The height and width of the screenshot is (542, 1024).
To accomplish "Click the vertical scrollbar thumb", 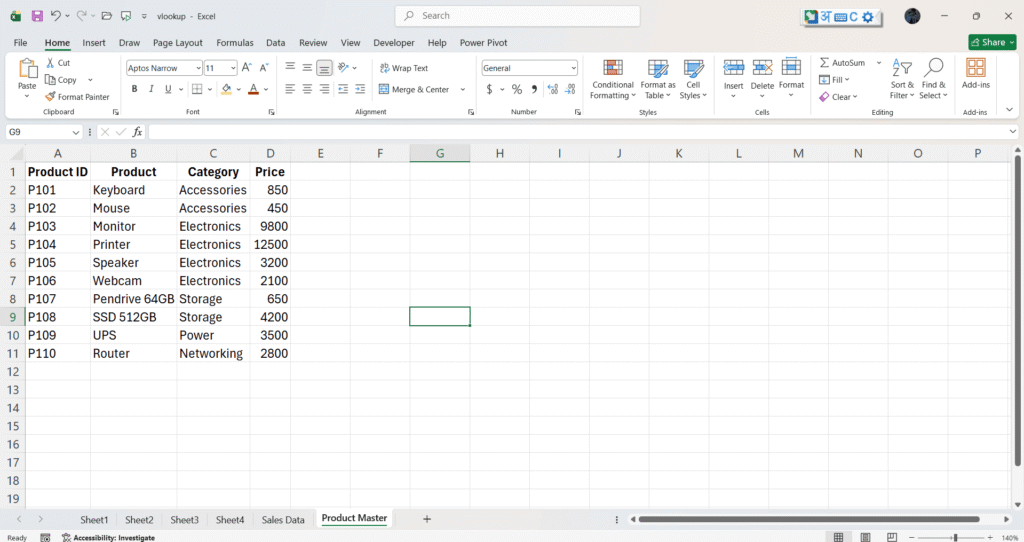I will 1017,310.
